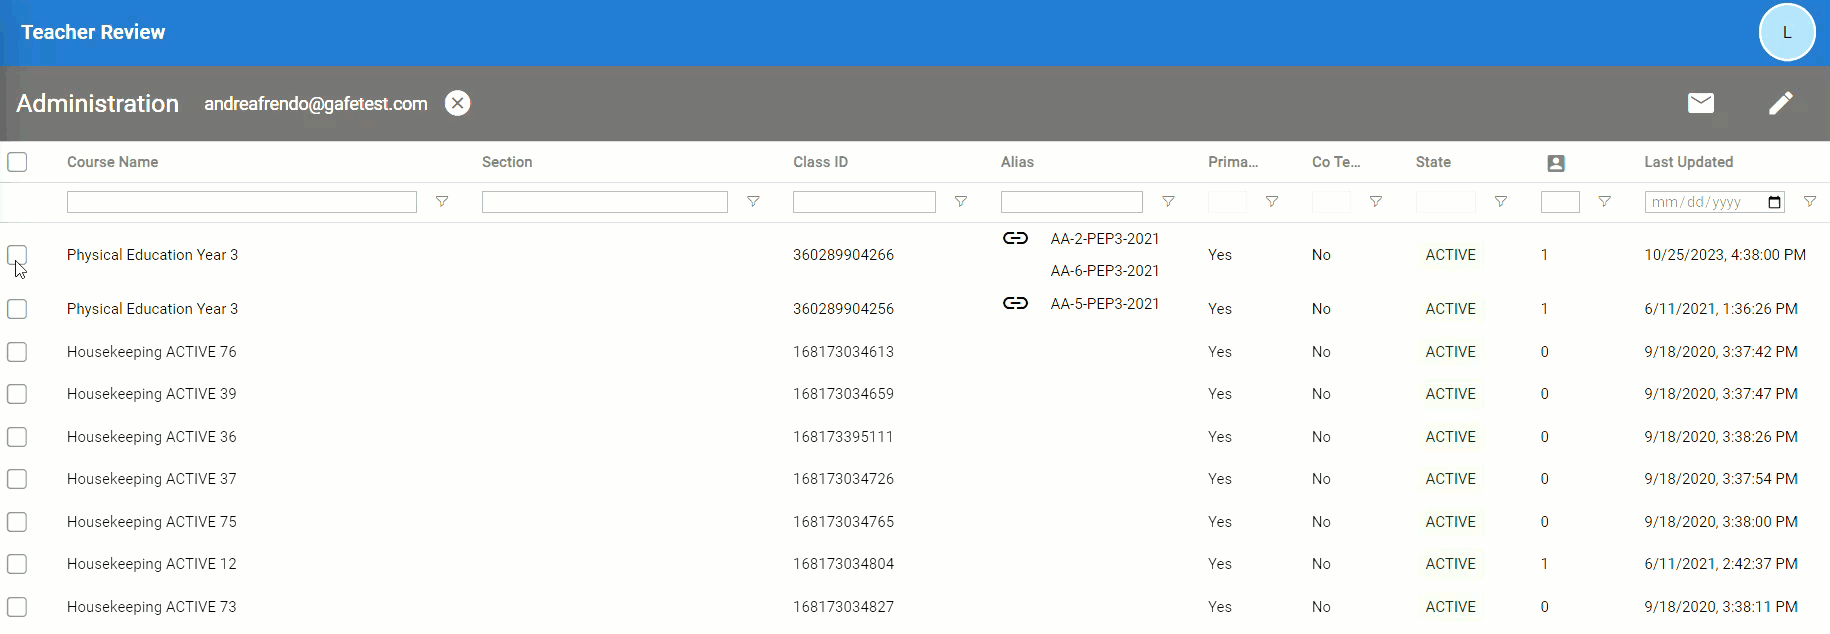Sort by the Alias column header
This screenshot has height=634, width=1830.
pyautogui.click(x=1017, y=162)
